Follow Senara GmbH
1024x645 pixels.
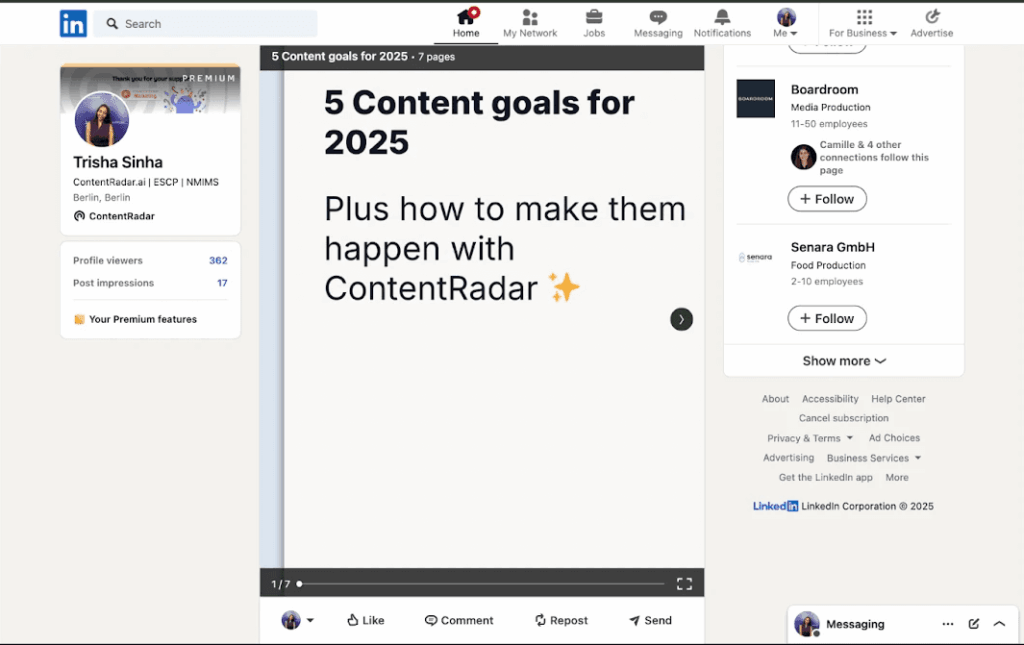826,318
